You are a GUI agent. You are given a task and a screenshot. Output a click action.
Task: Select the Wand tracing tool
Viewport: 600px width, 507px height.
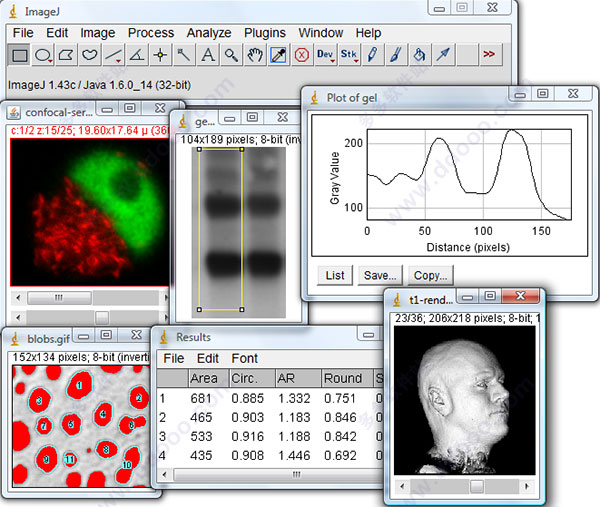coord(184,55)
